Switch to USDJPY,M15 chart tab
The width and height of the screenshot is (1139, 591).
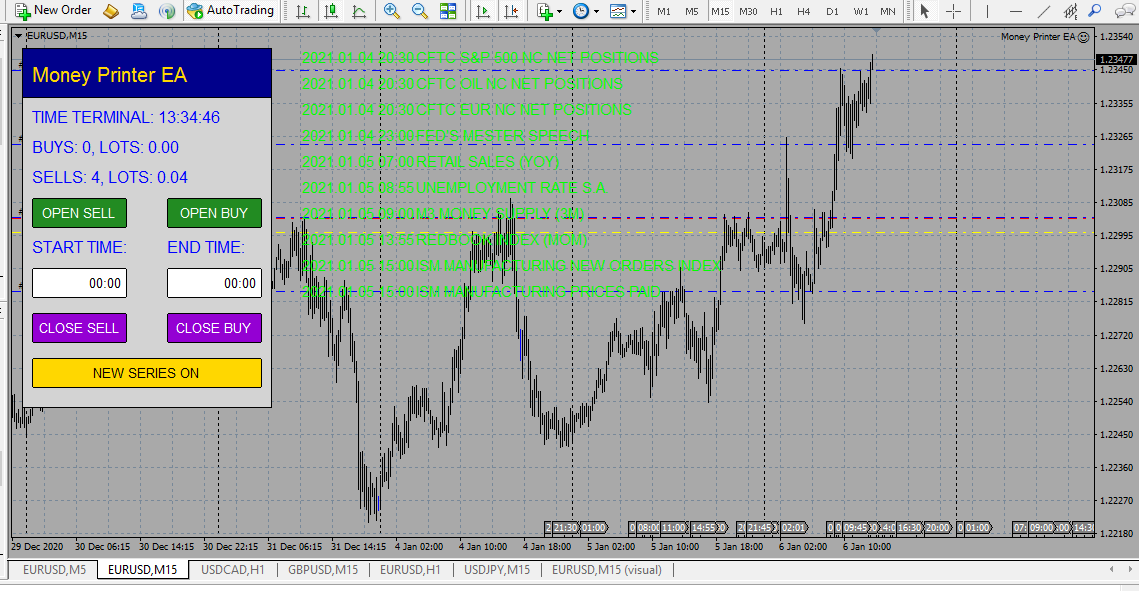[x=497, y=570]
